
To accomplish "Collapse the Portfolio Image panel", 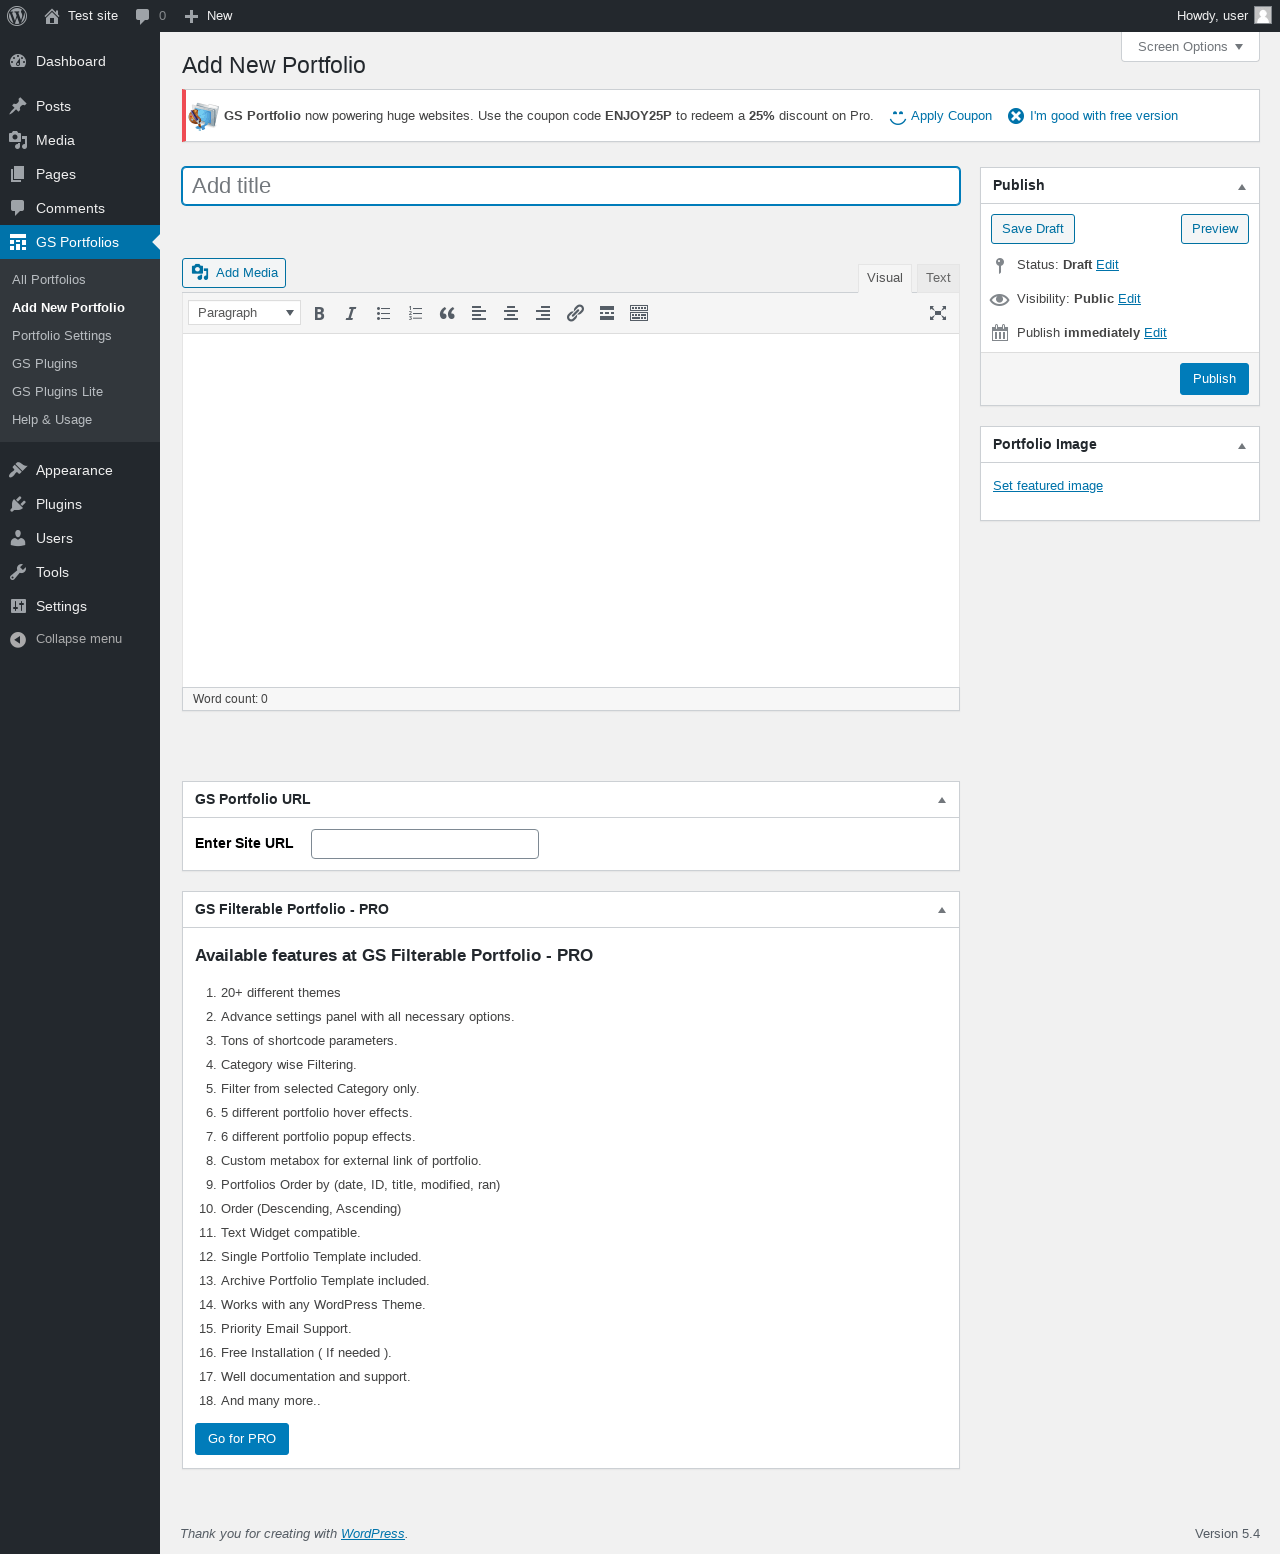I will (x=1242, y=445).
